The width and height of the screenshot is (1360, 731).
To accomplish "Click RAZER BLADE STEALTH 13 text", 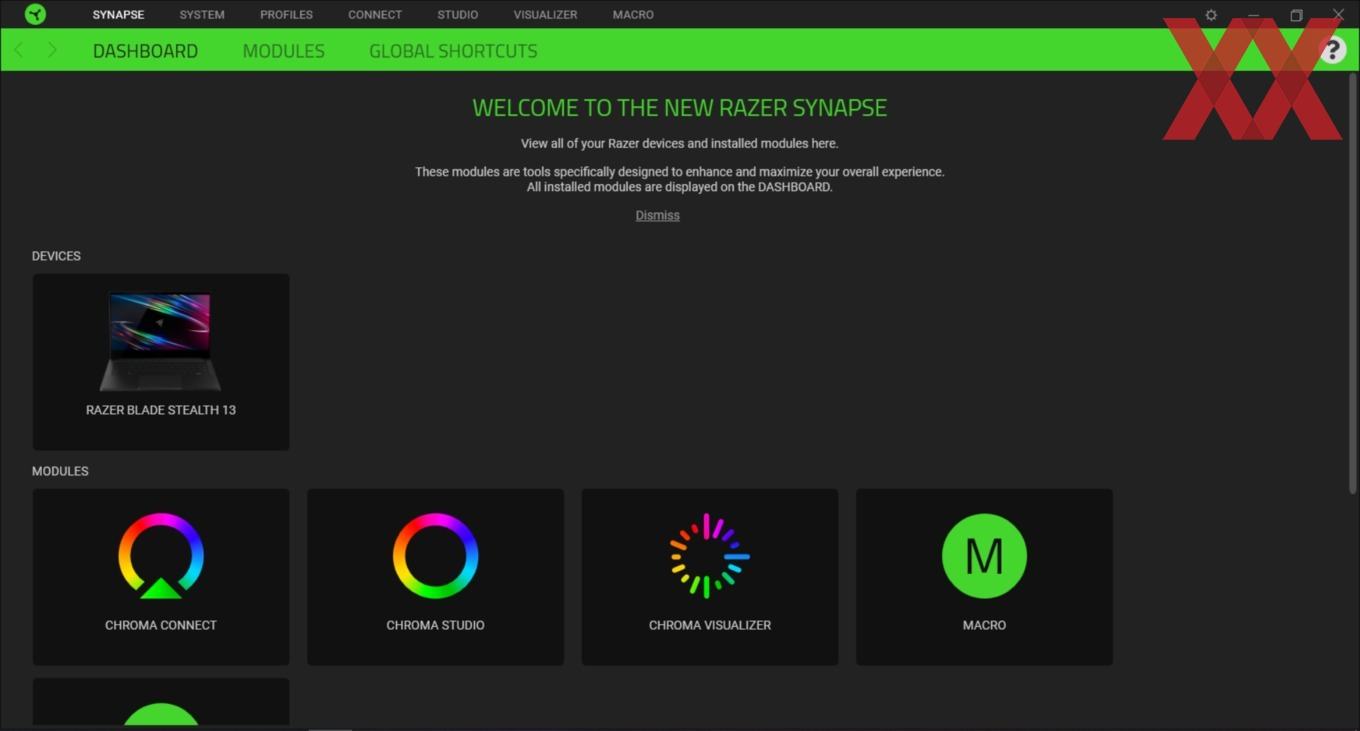I will coord(161,410).
